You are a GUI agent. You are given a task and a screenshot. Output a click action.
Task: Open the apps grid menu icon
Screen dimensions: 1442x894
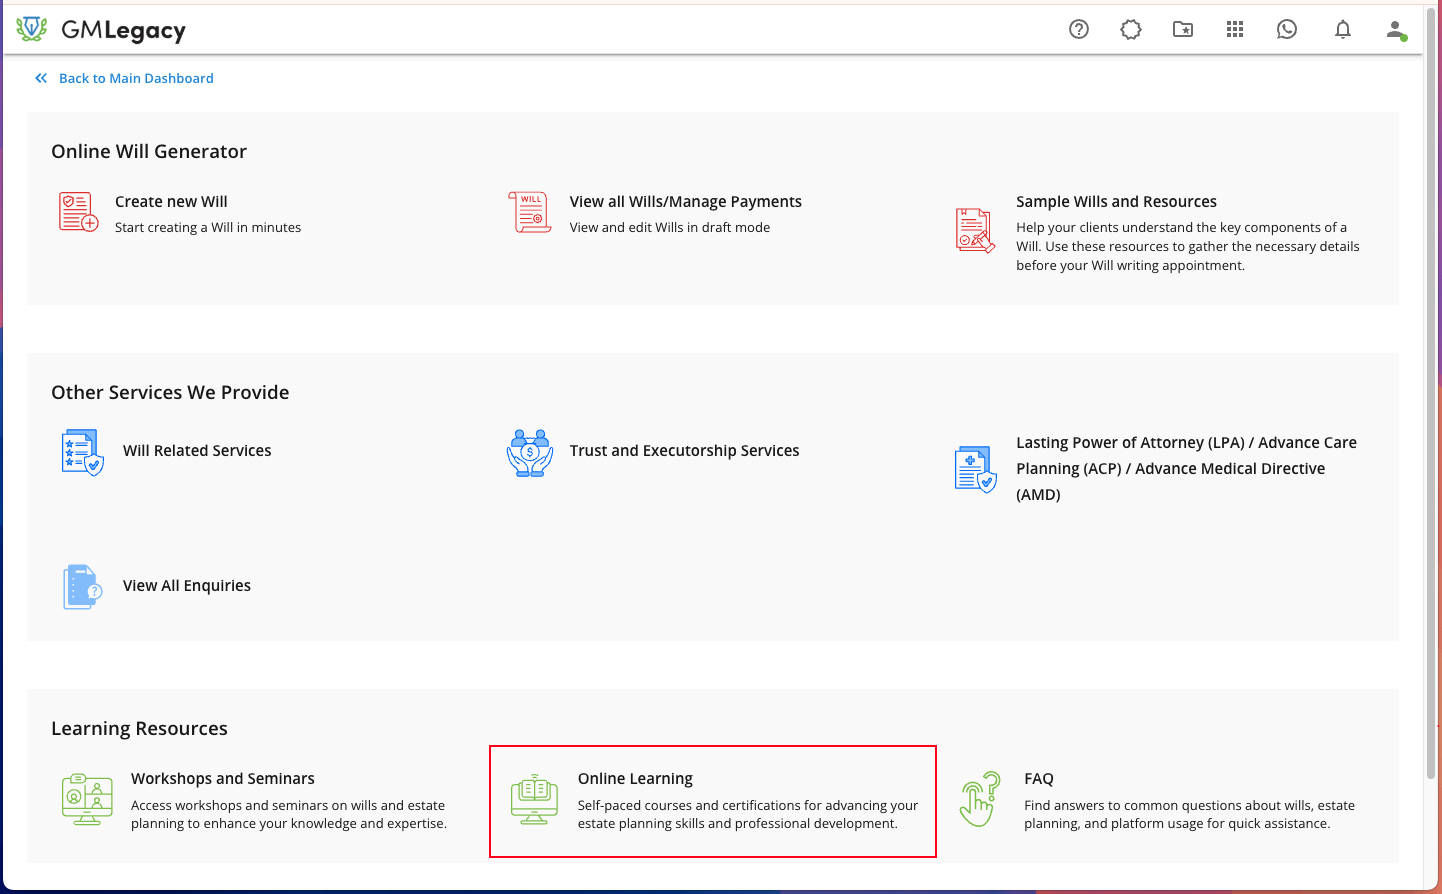1235,29
